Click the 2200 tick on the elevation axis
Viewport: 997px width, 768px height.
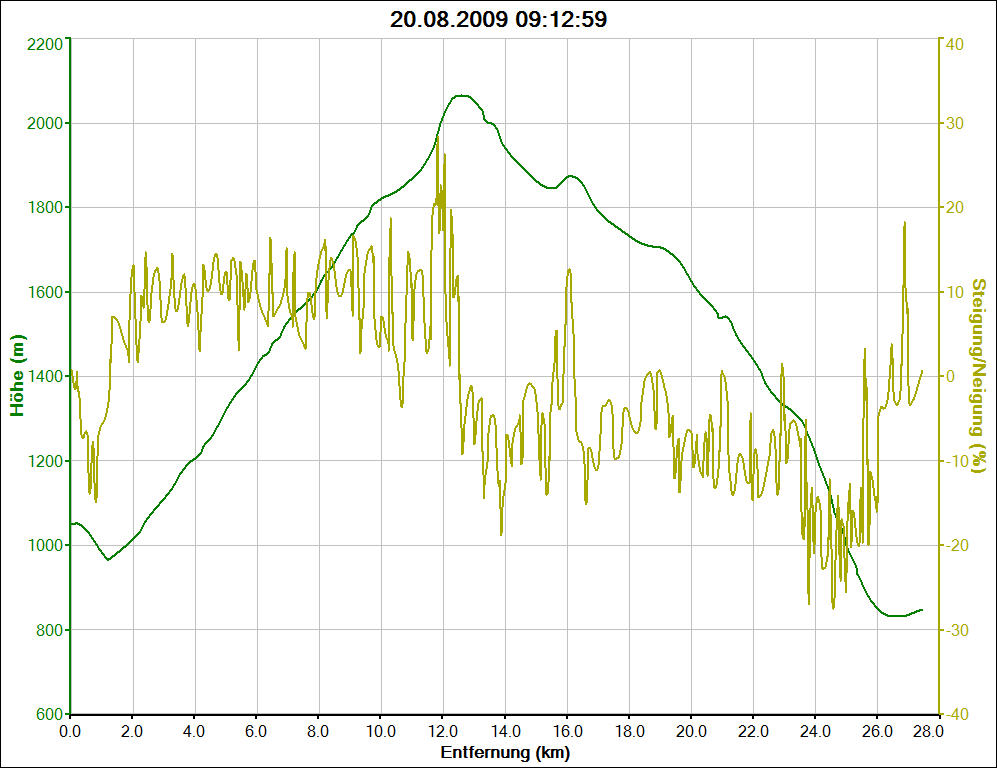coord(44,44)
